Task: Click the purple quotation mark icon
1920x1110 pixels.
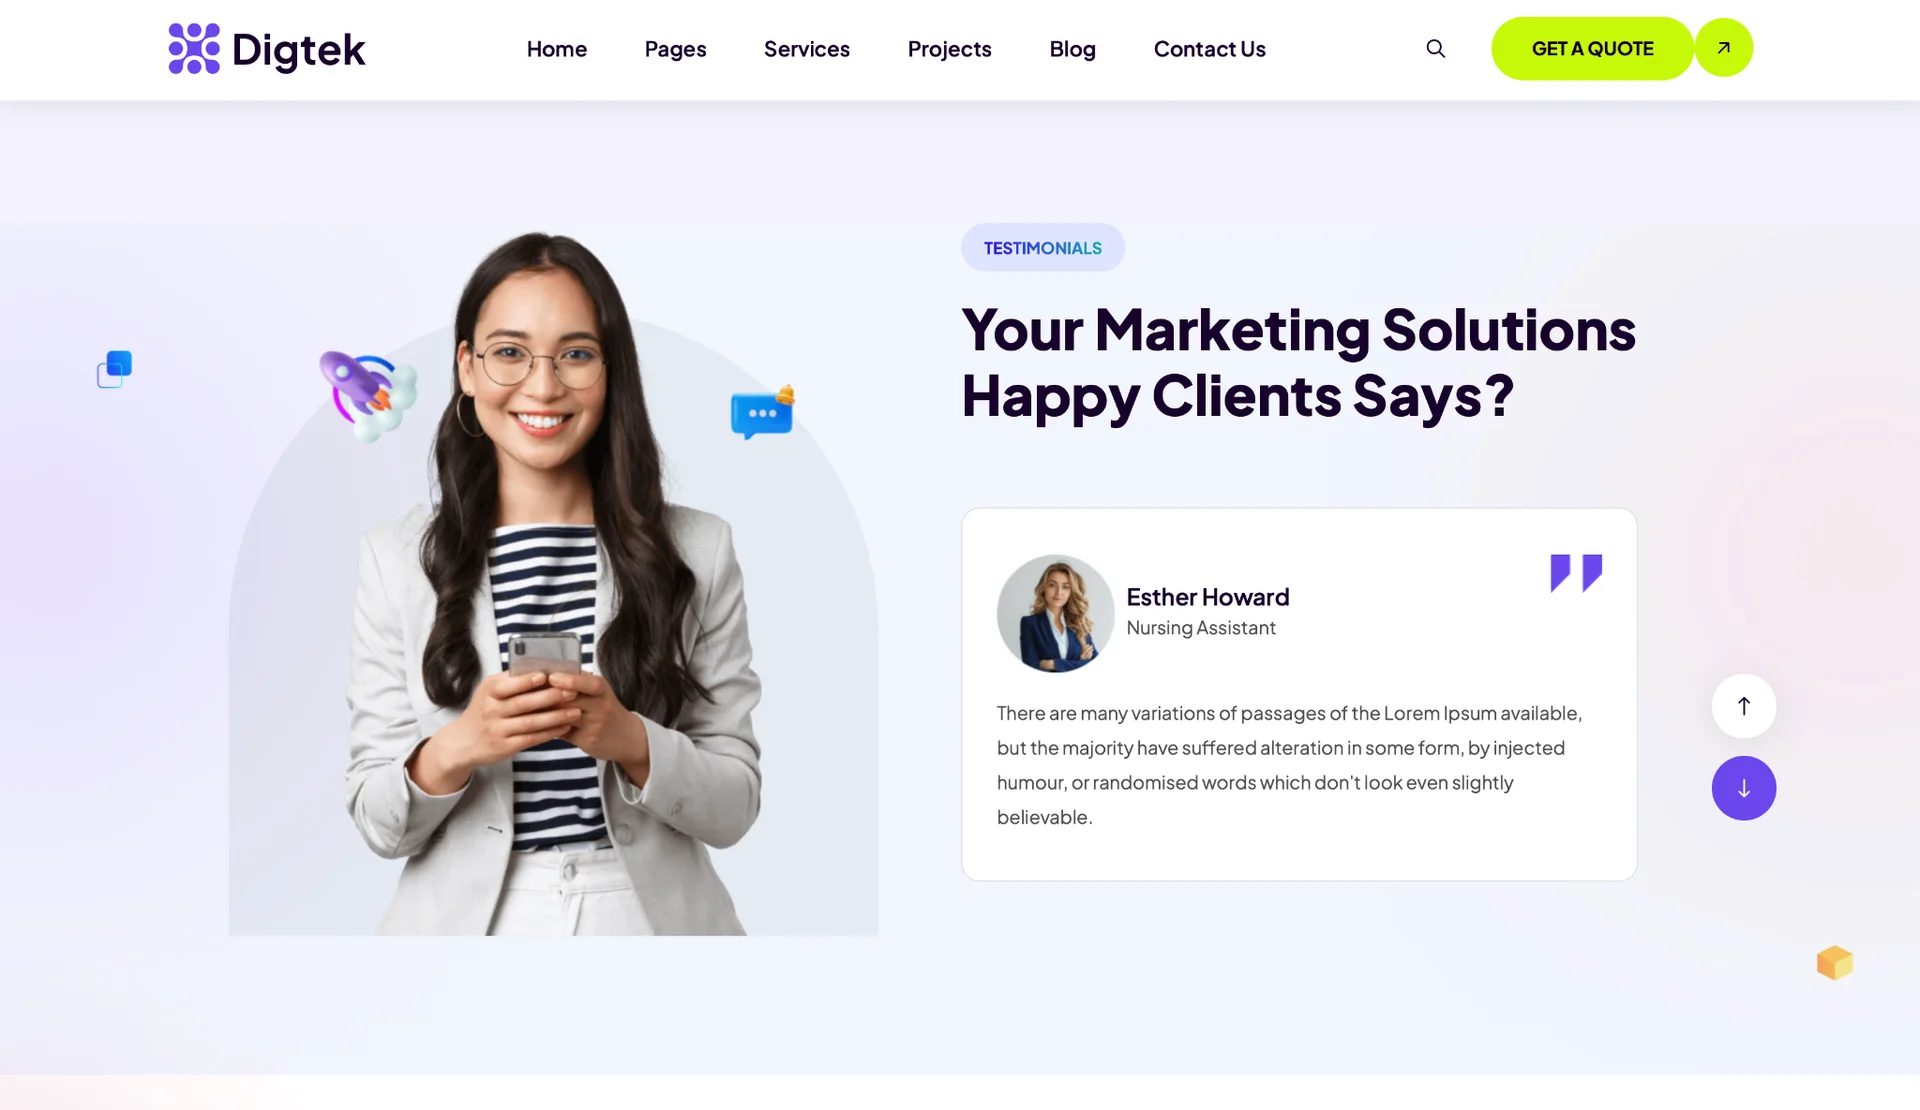Action: [x=1576, y=573]
